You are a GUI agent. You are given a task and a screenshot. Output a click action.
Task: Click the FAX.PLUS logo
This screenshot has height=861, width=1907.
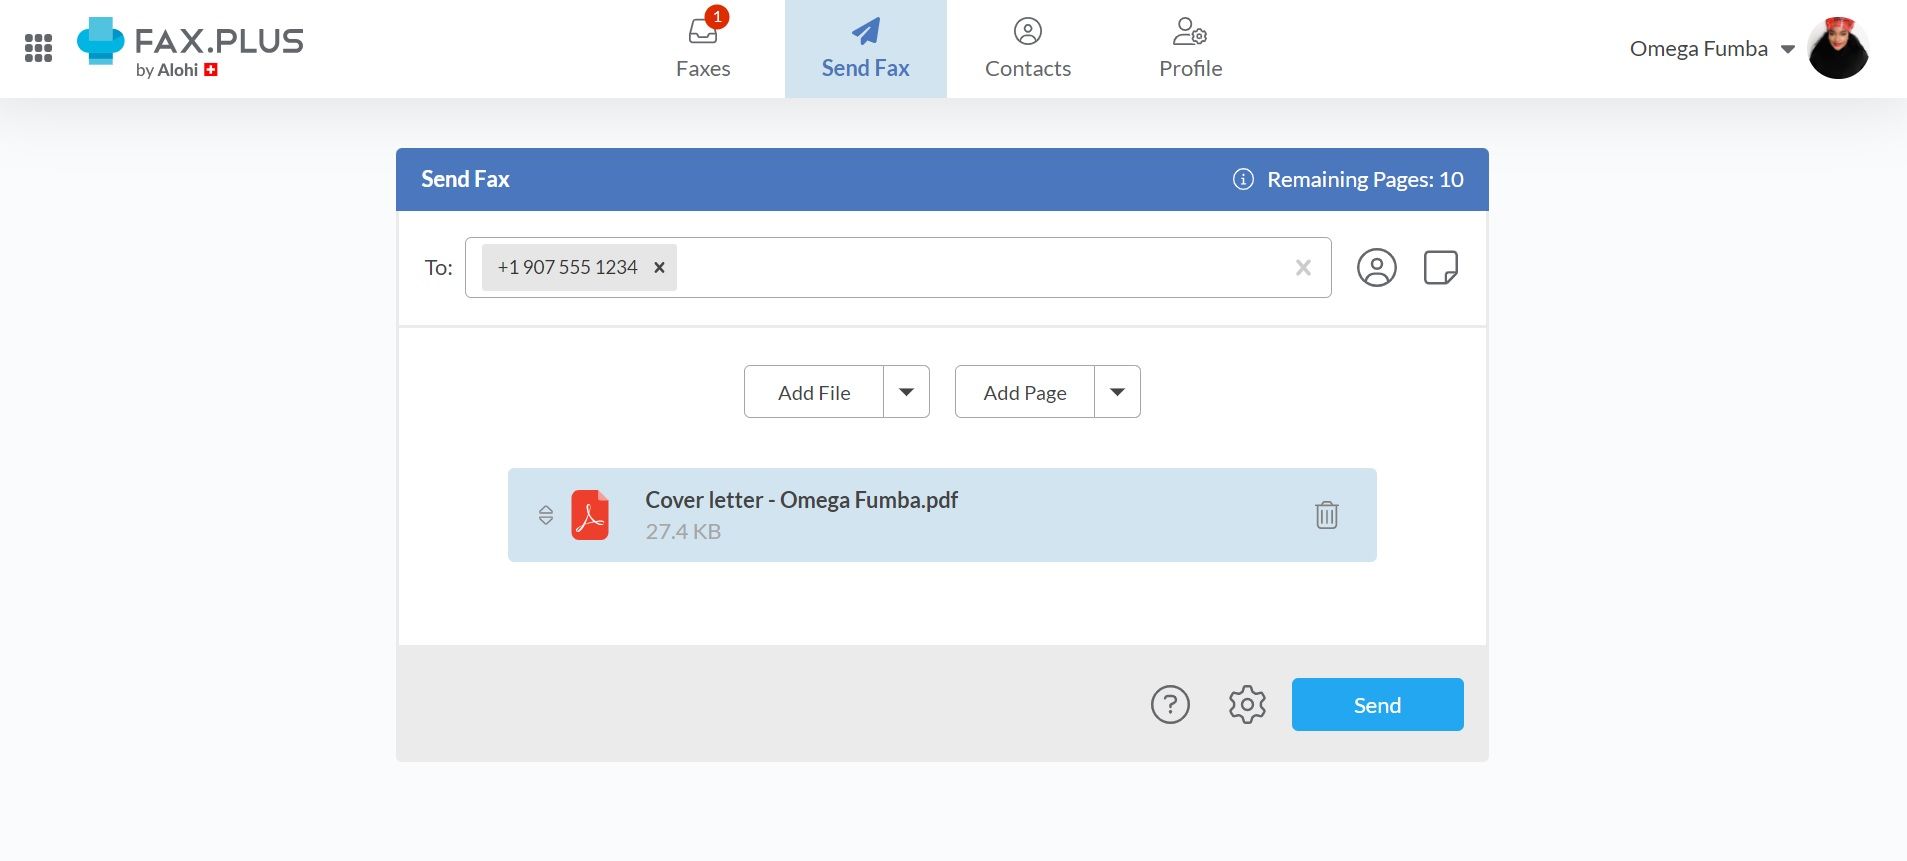coord(190,47)
